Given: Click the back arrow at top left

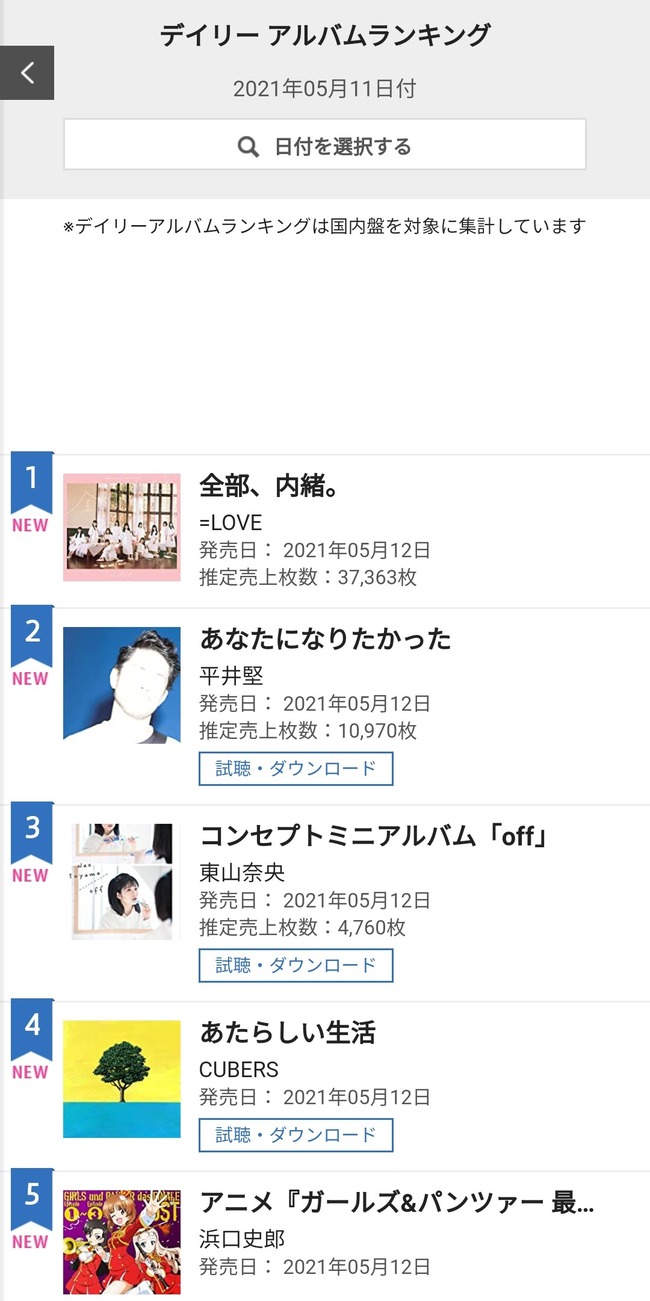Looking at the screenshot, I should click(x=26, y=72).
